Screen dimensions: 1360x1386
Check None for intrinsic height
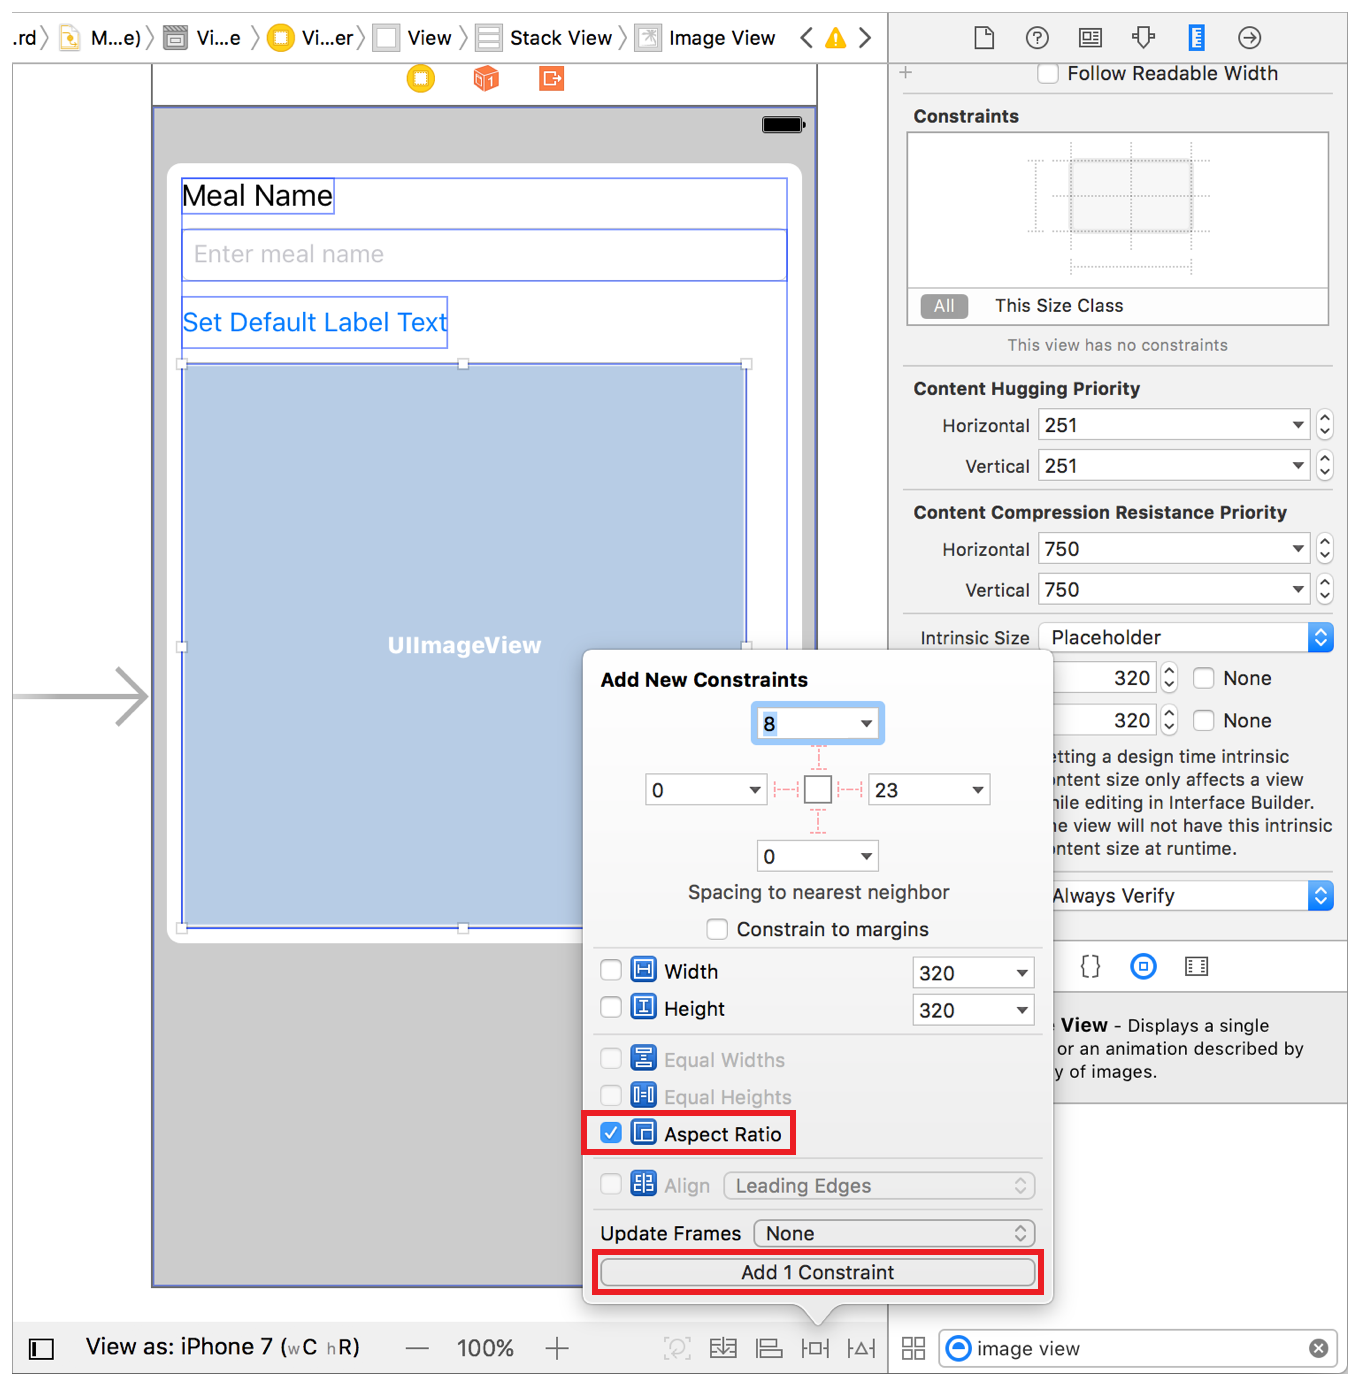coord(1204,720)
